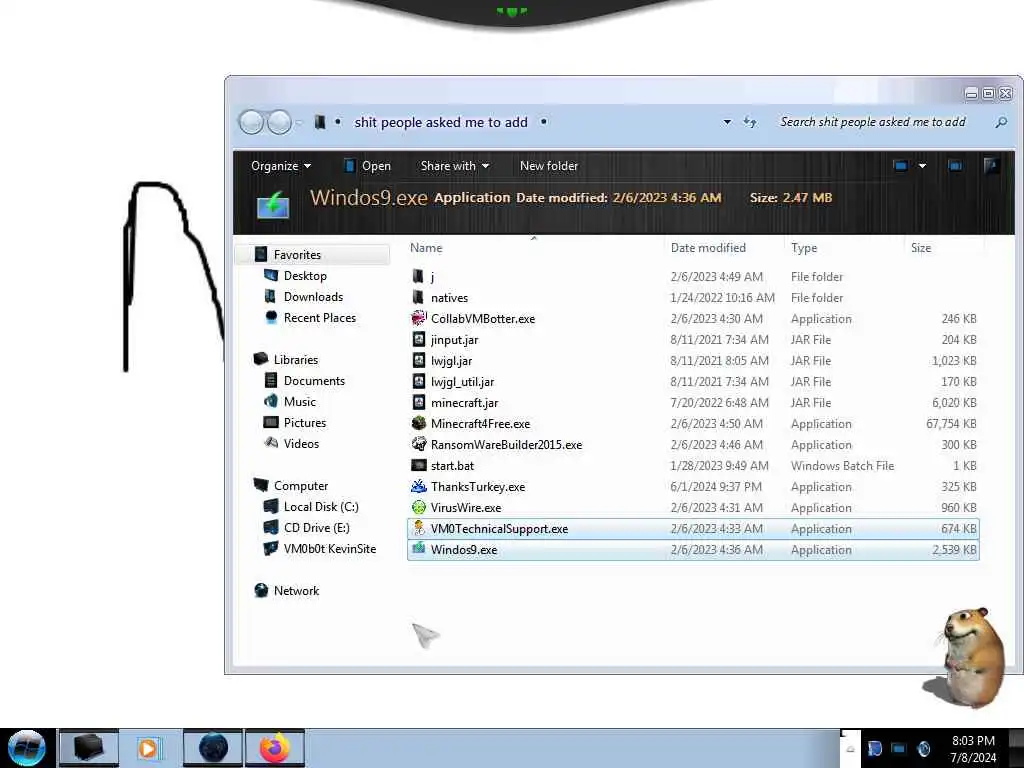Click the ThanksTurkey.exe icon
1024x768 pixels.
click(x=419, y=486)
